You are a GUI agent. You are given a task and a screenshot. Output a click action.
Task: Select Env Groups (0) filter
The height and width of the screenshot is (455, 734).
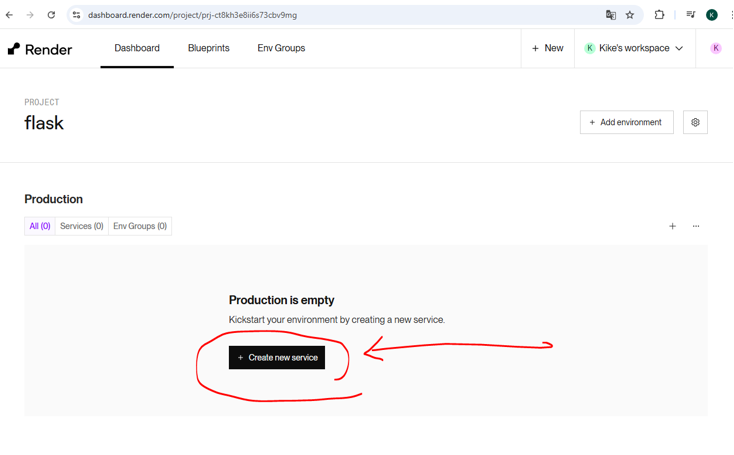pos(140,226)
